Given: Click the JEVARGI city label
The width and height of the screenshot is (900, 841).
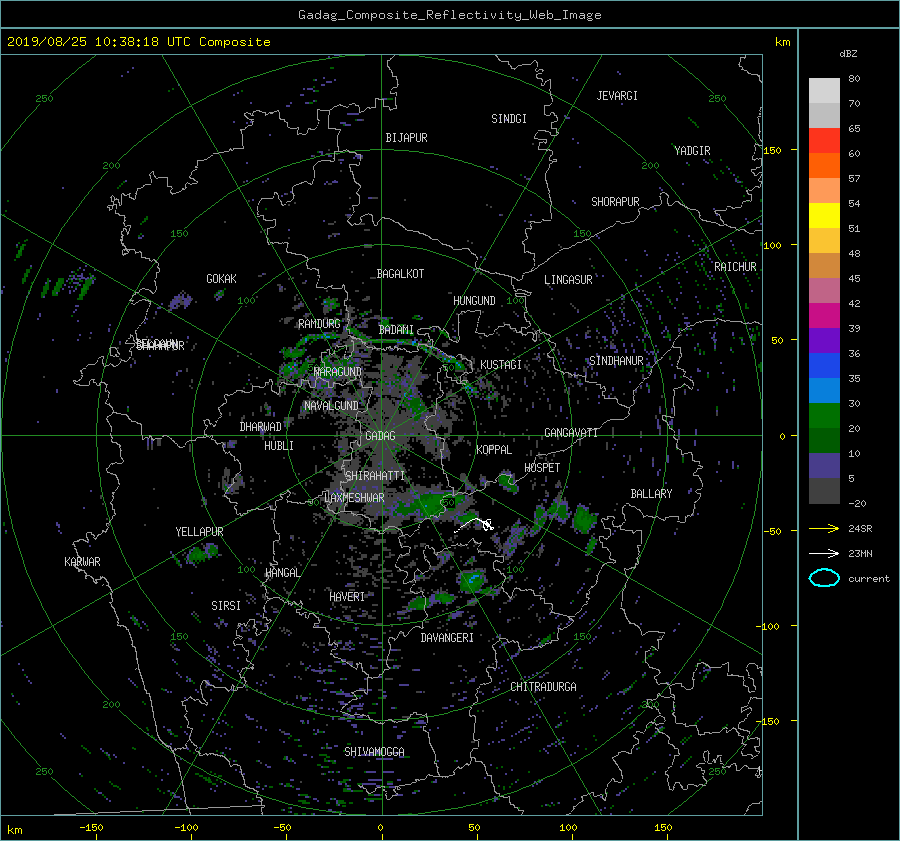Looking at the screenshot, I should [617, 96].
